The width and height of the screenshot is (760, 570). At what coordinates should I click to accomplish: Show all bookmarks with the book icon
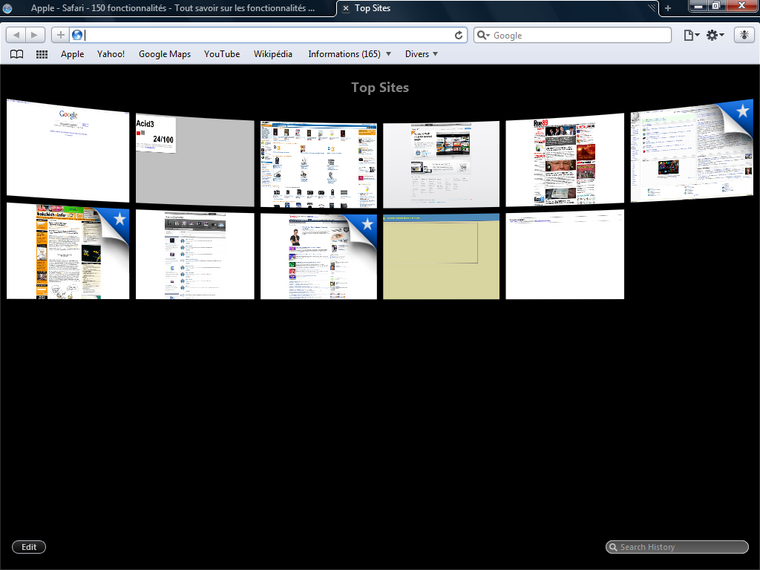click(16, 54)
